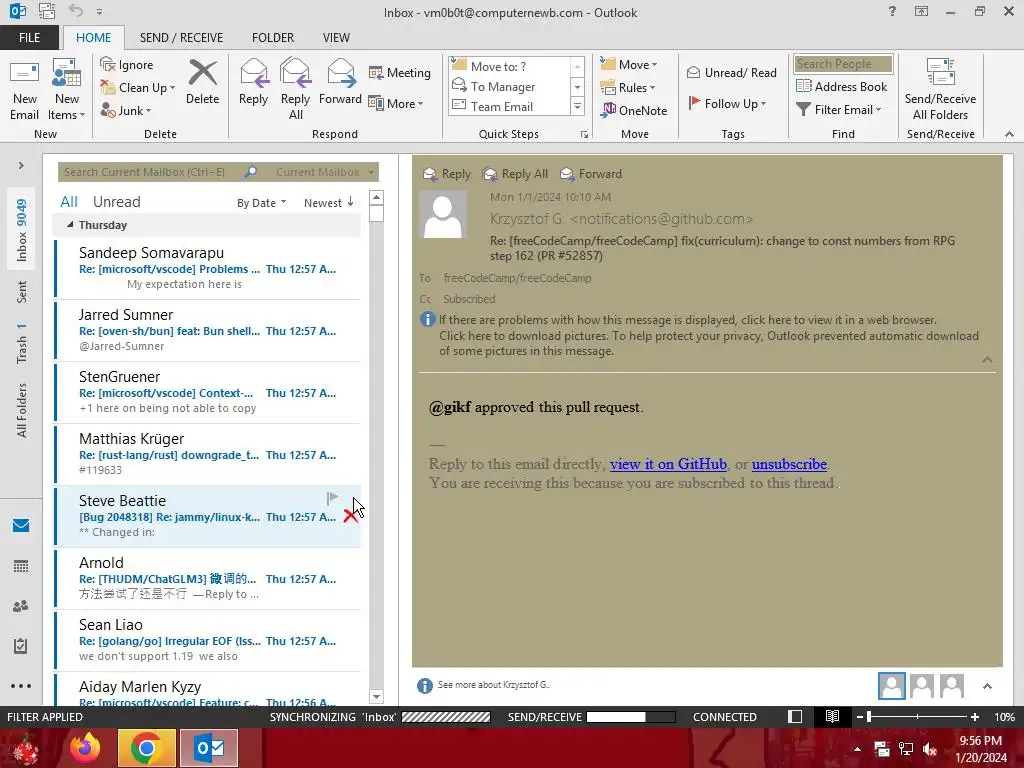Open the Trash folder shortcut
Screen dimensions: 1024x768
pos(22,343)
